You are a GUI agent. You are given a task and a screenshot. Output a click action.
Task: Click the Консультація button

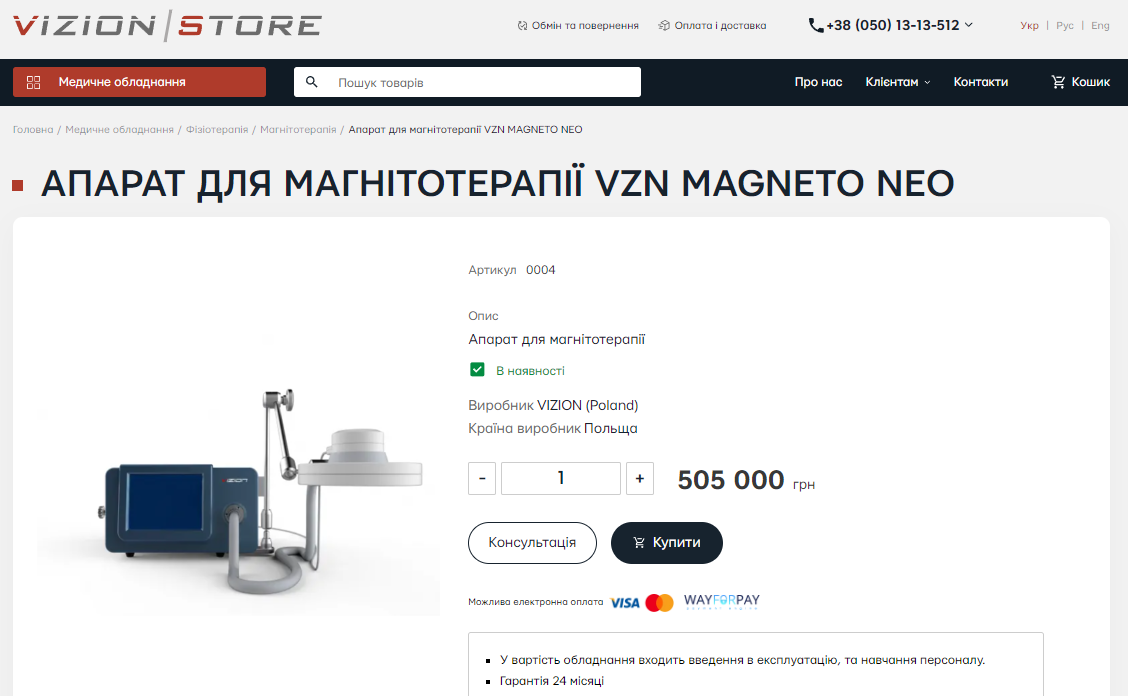pyautogui.click(x=532, y=543)
